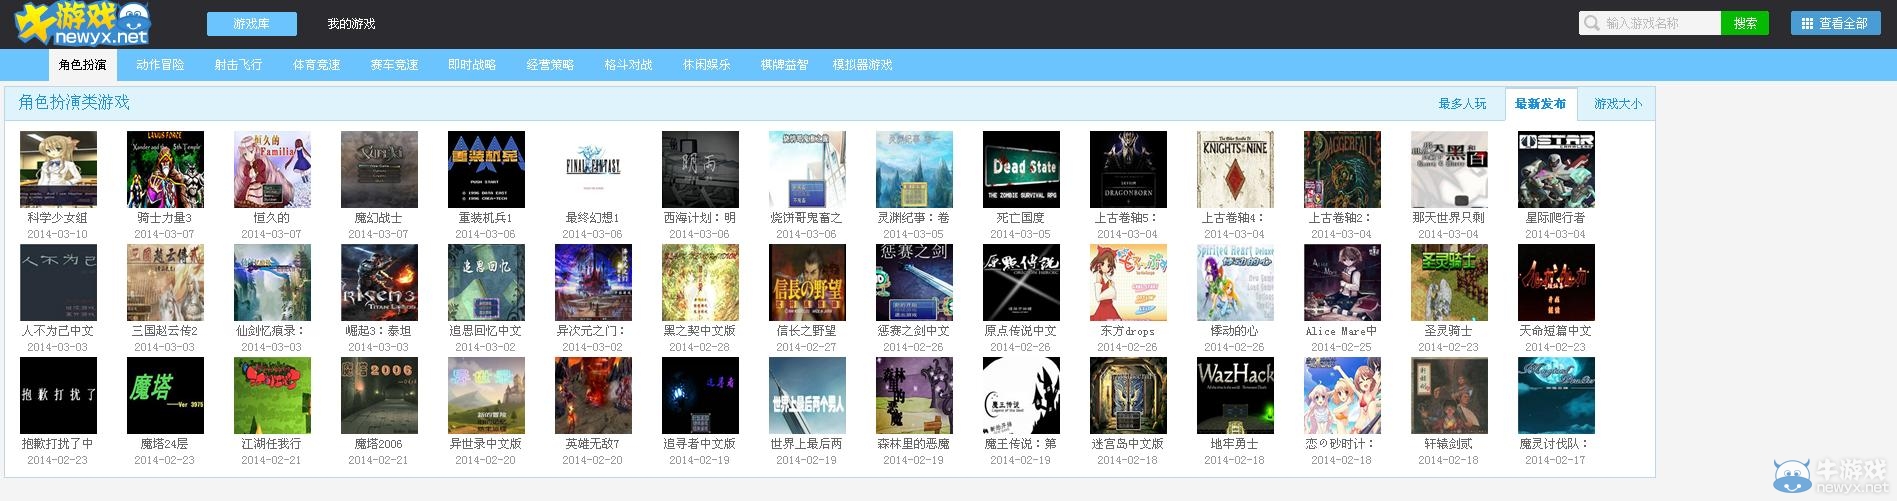Viewport: 1897px width, 501px height.
Task: Select the 模拟器游戏 category
Action: click(x=862, y=64)
